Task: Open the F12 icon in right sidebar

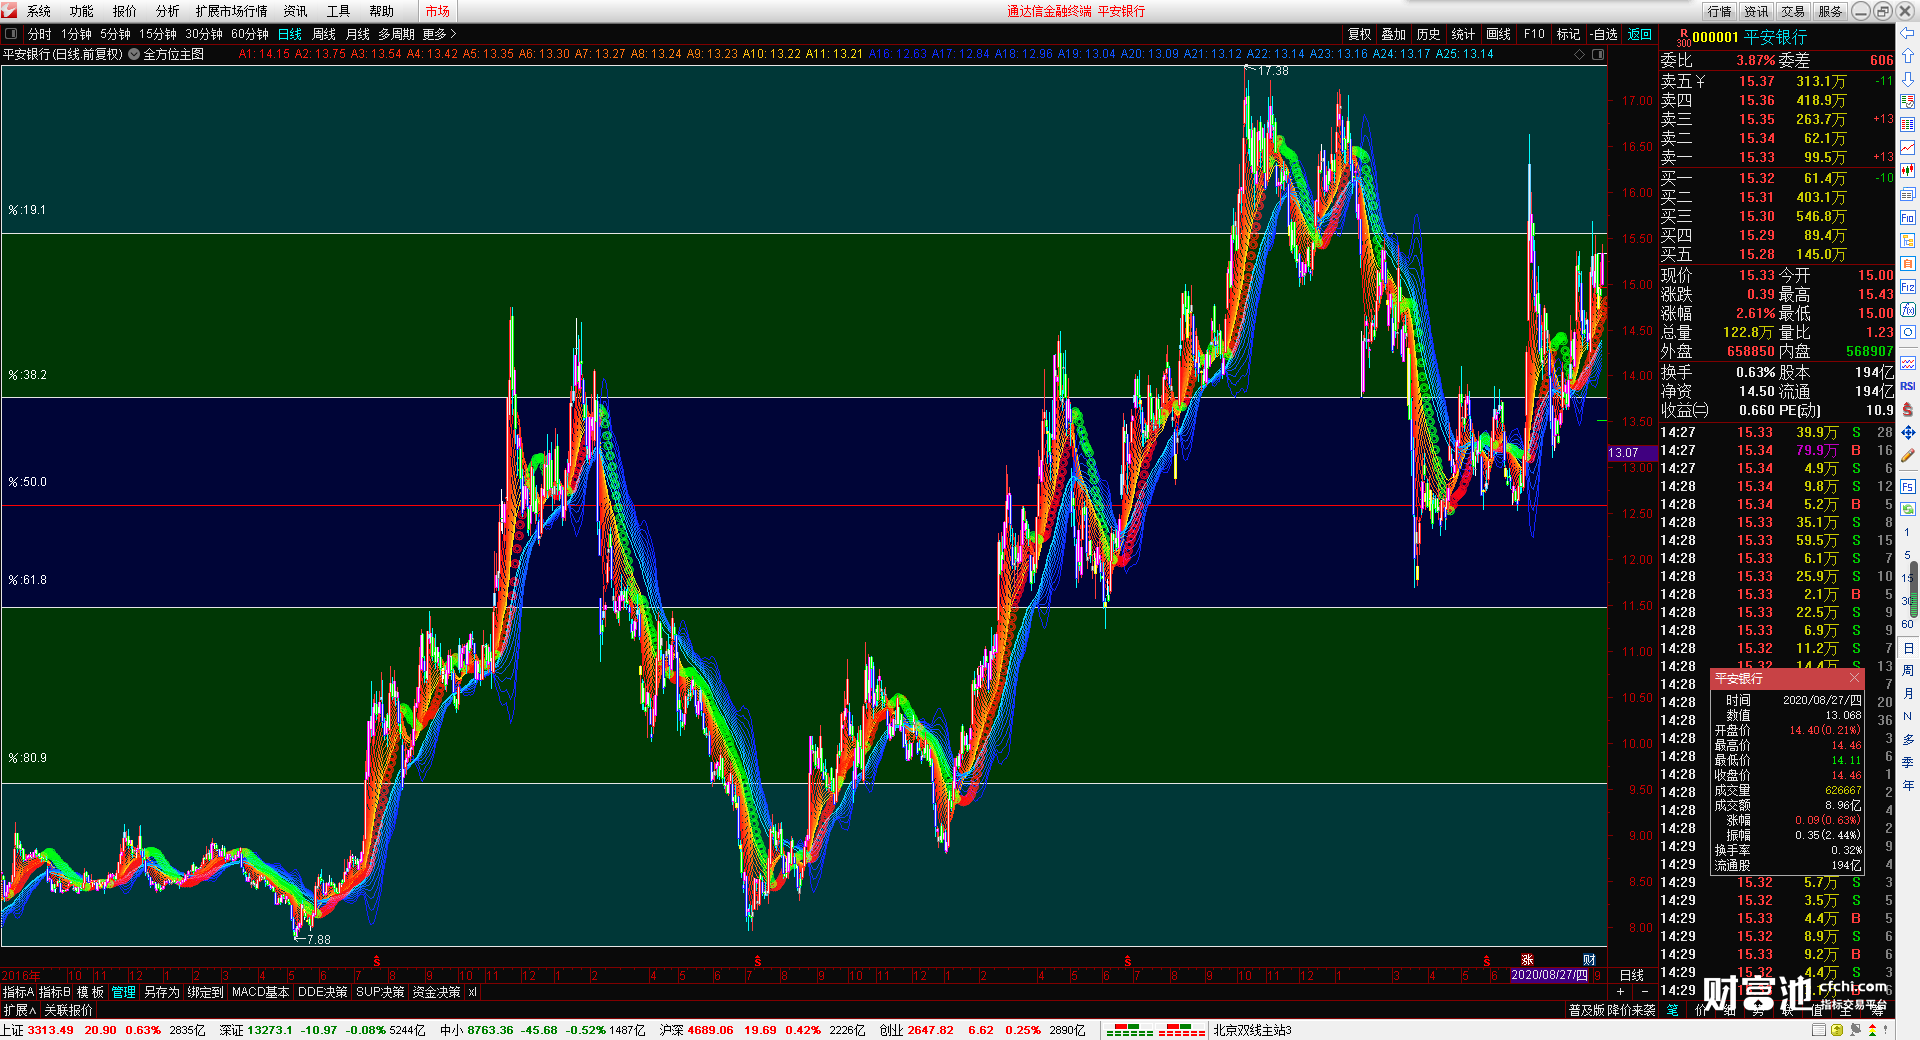Action: 1908,287
